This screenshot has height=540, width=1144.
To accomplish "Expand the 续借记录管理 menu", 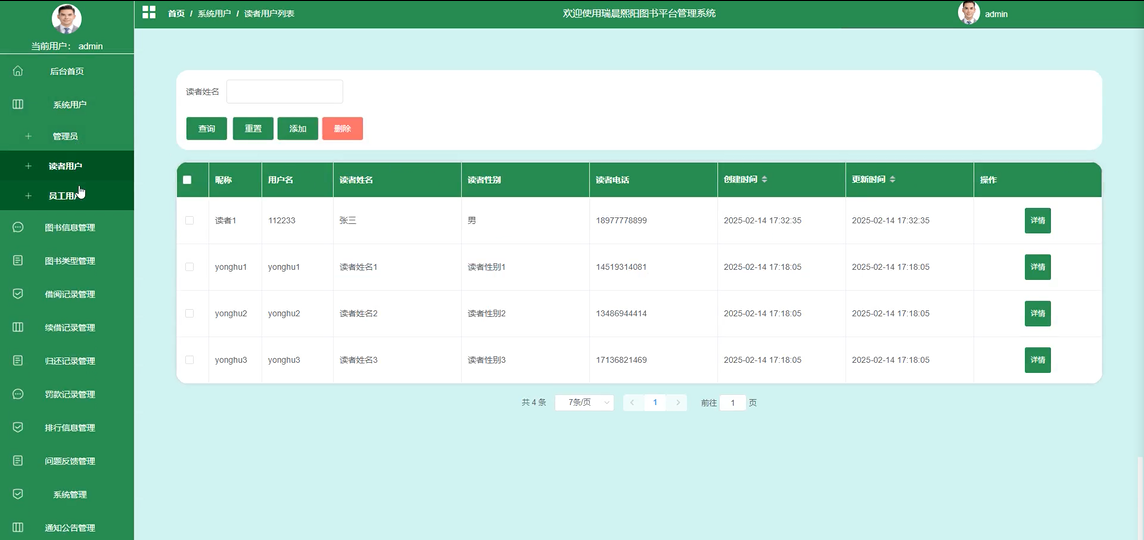I will click(67, 328).
